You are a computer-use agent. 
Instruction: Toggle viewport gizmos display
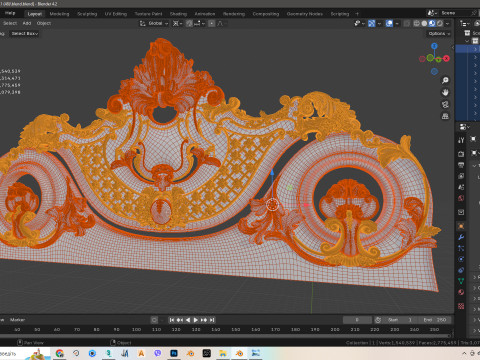(372, 23)
